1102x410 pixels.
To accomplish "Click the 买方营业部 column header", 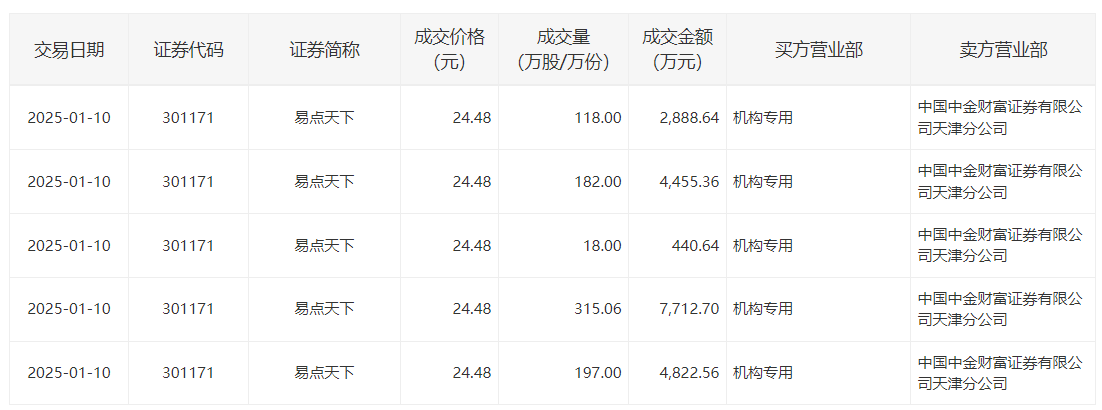I will 818,50.
